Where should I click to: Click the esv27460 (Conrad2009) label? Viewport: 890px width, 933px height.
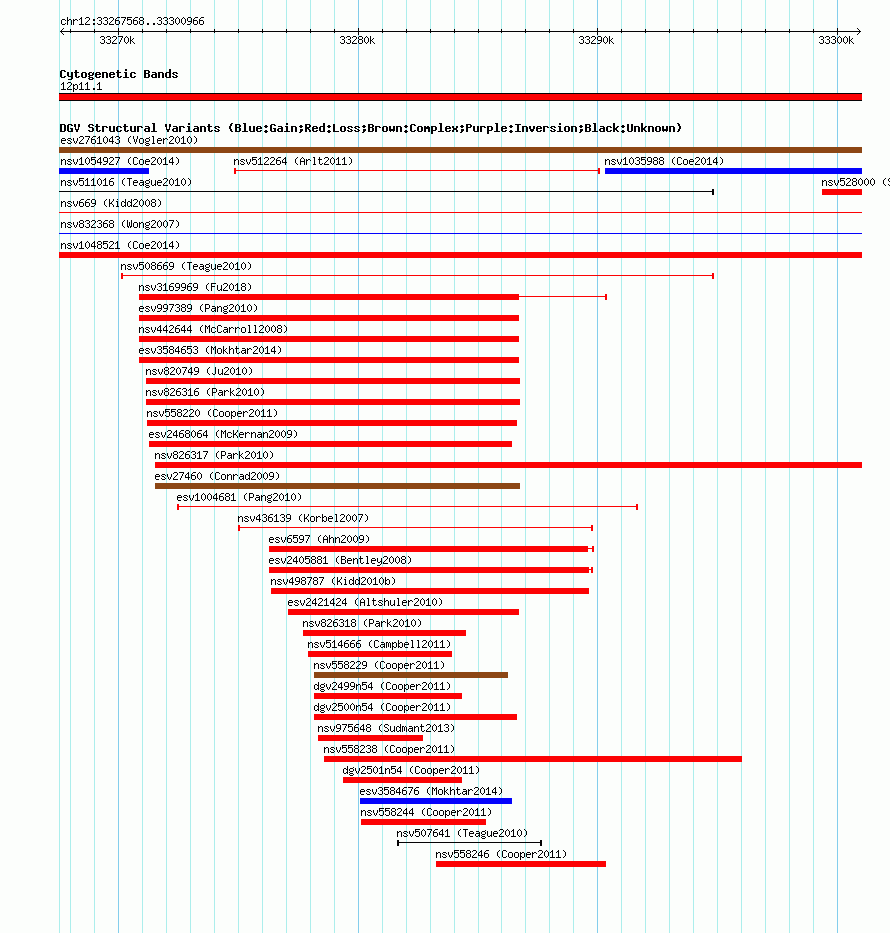pos(217,477)
